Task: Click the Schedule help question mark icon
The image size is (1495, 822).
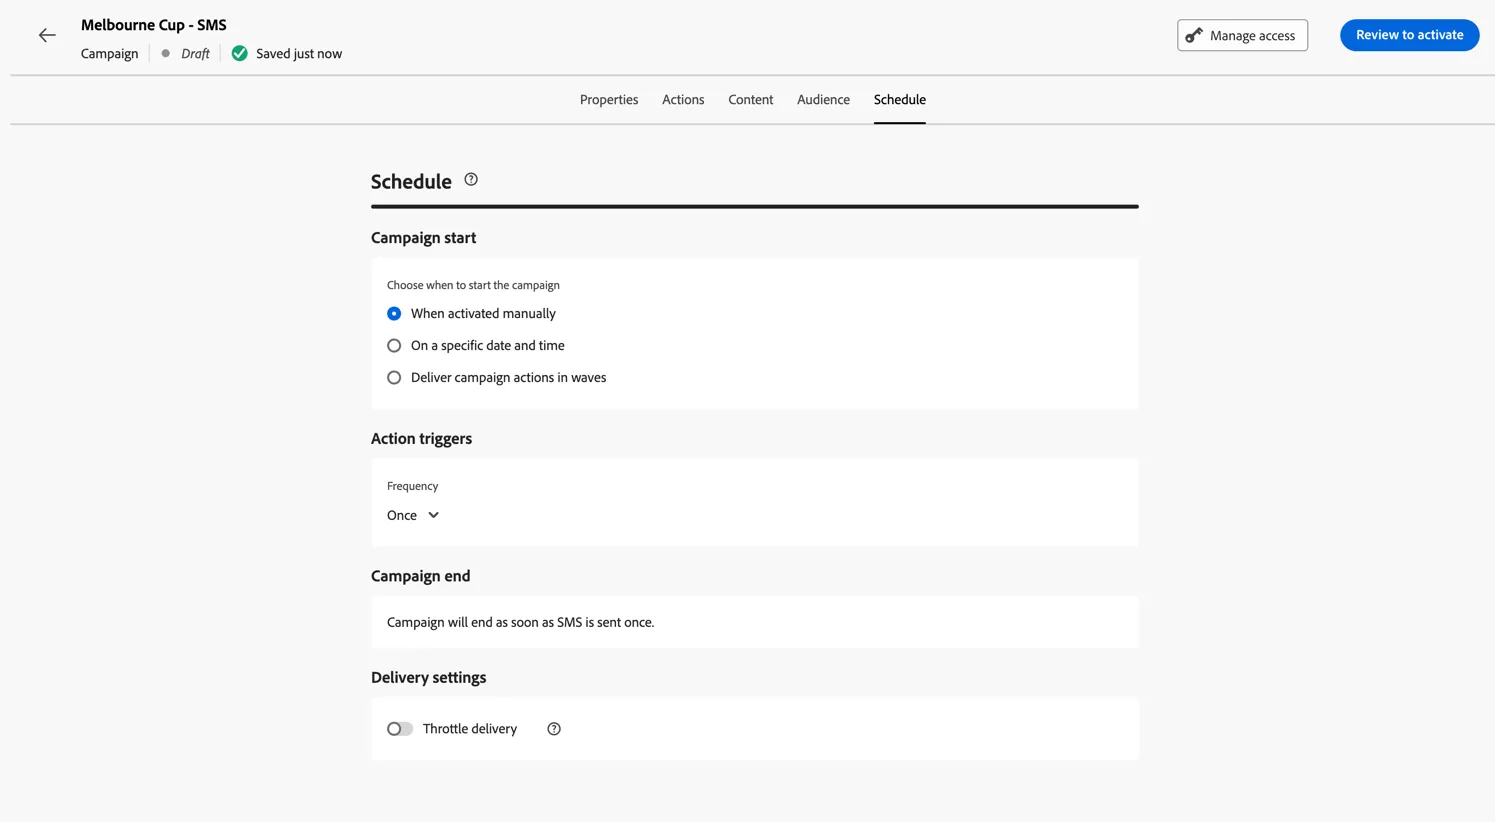Action: pos(471,180)
